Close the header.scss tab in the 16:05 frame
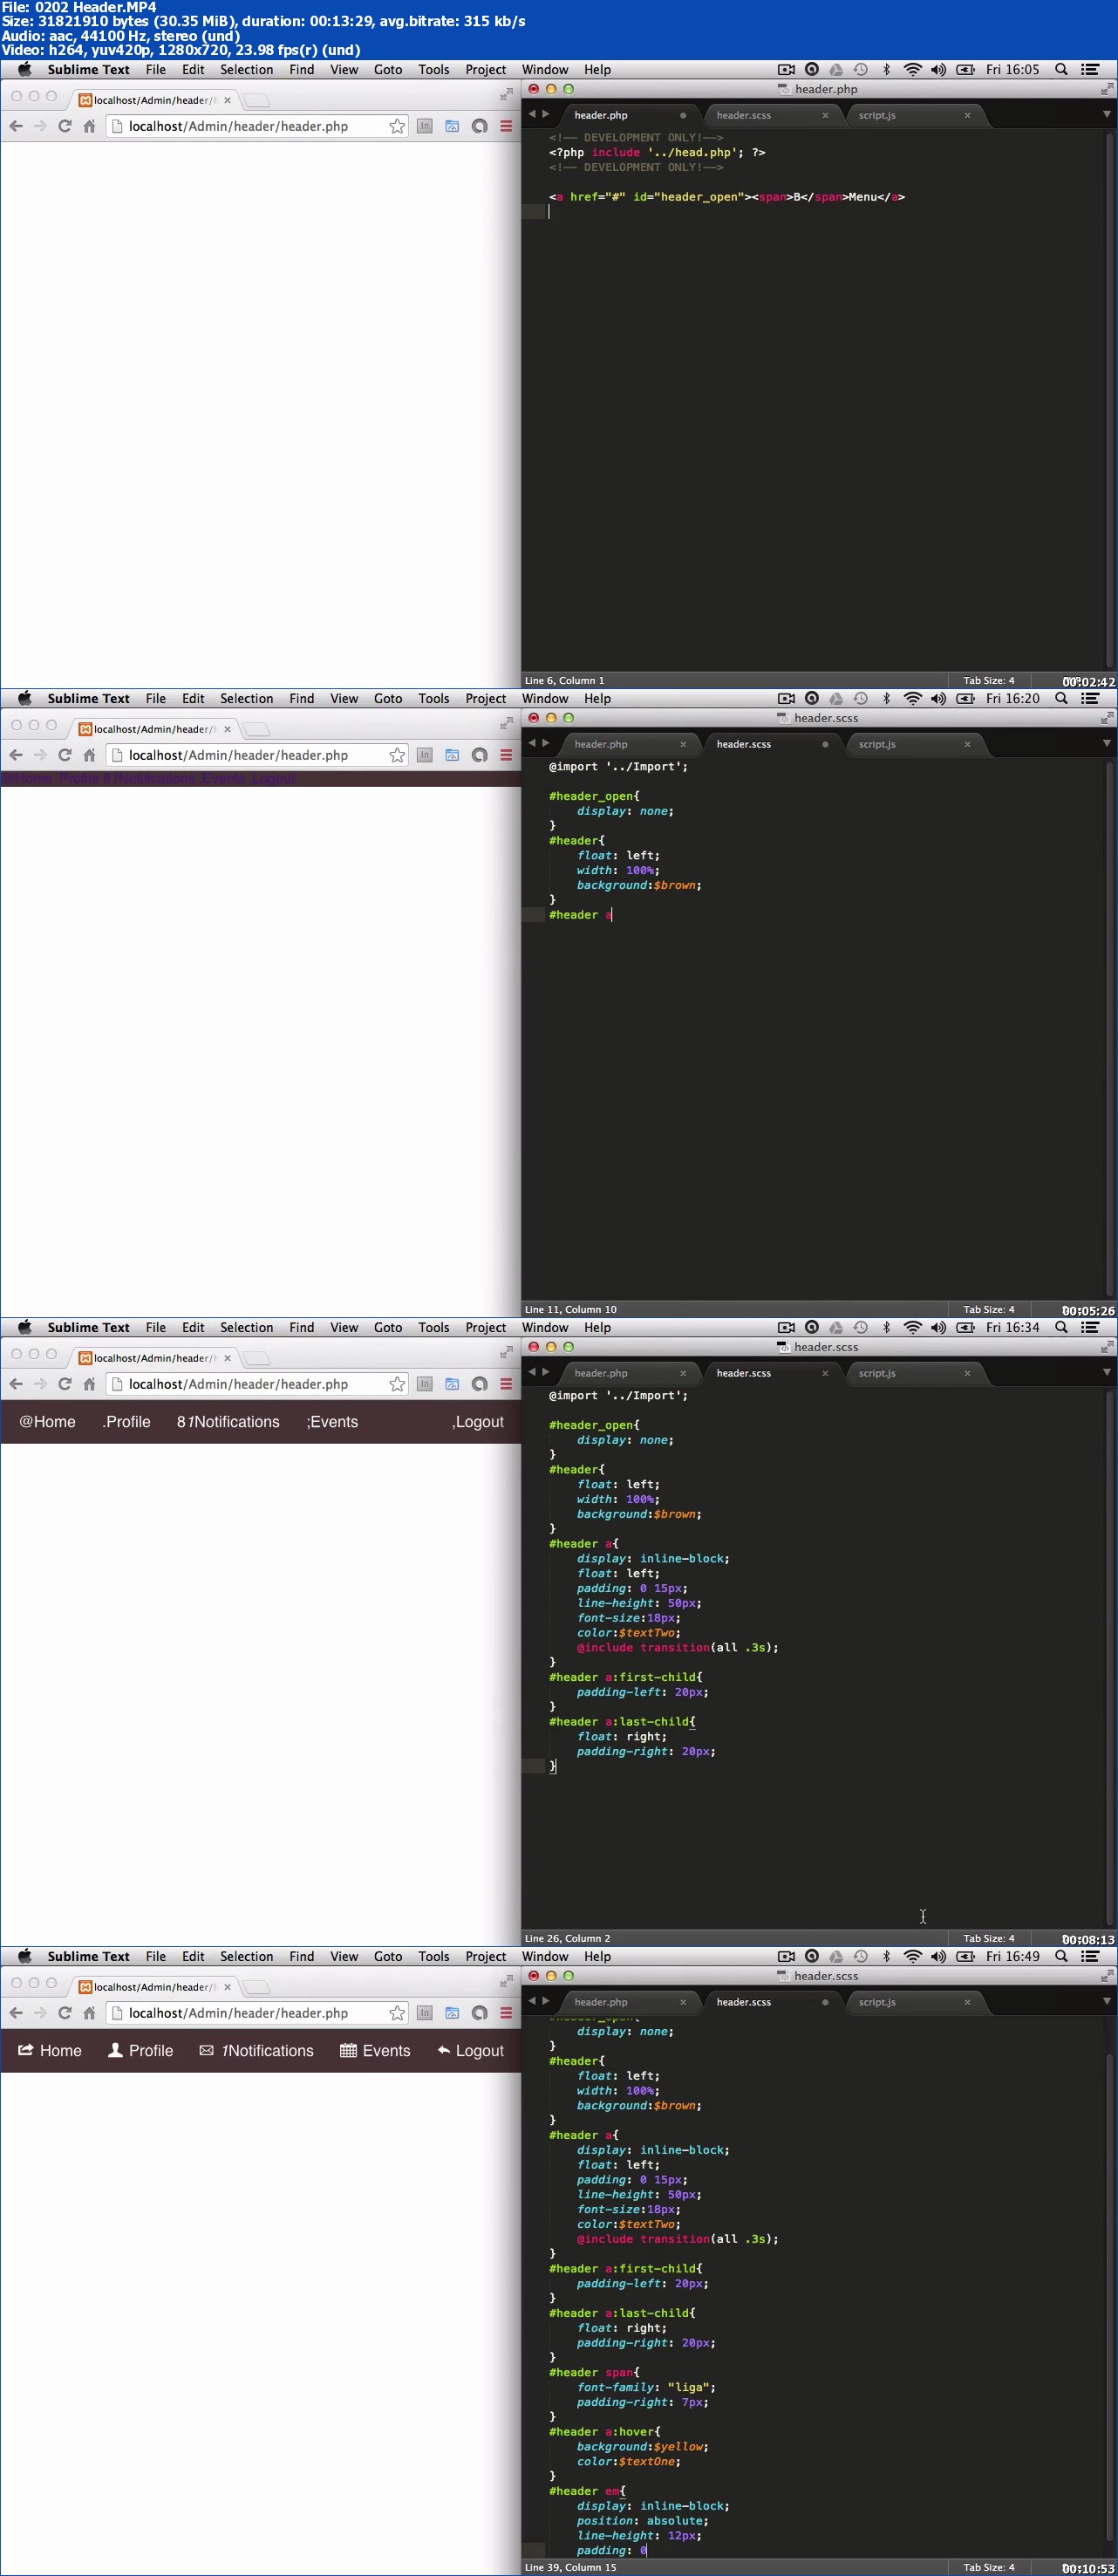Screen dimensions: 1118x2576 click(x=825, y=115)
